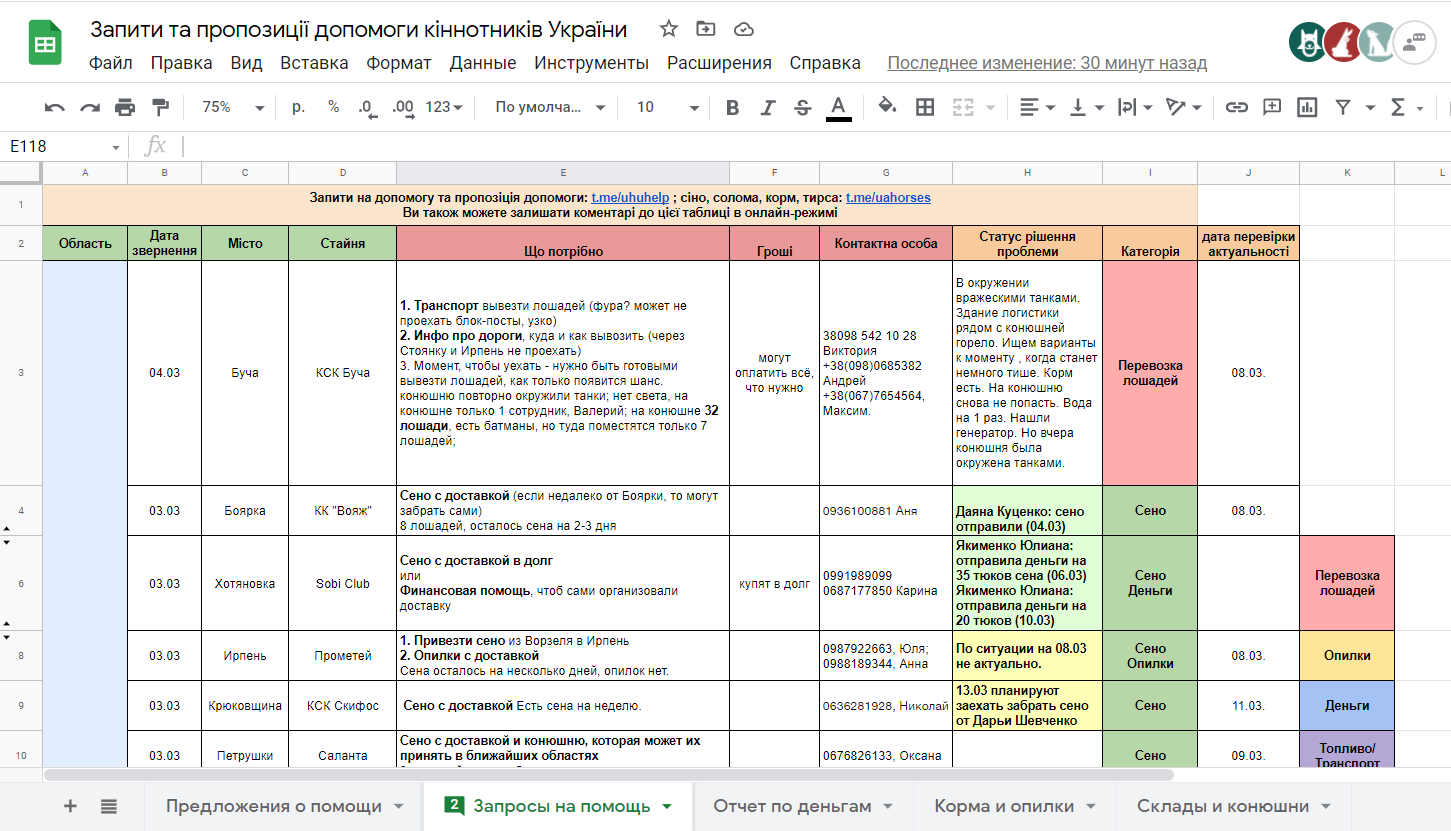The width and height of the screenshot is (1451, 831).
Task: Open the t.me/uhuhelp link
Action: 630,198
